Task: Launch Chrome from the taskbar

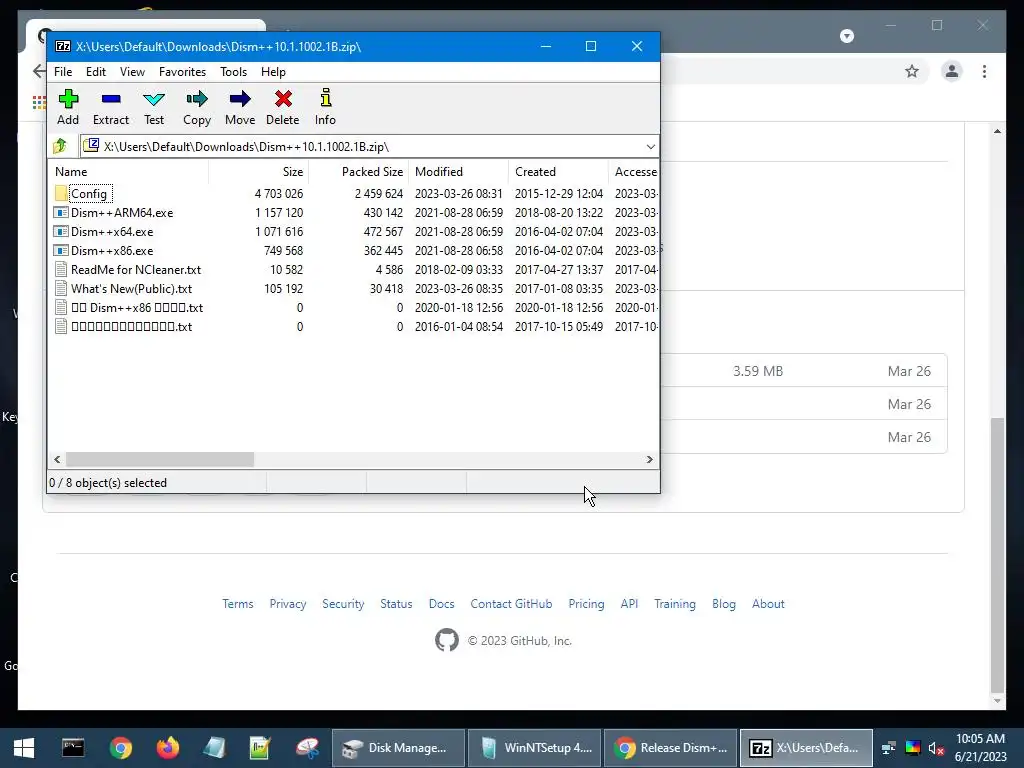Action: (x=121, y=748)
